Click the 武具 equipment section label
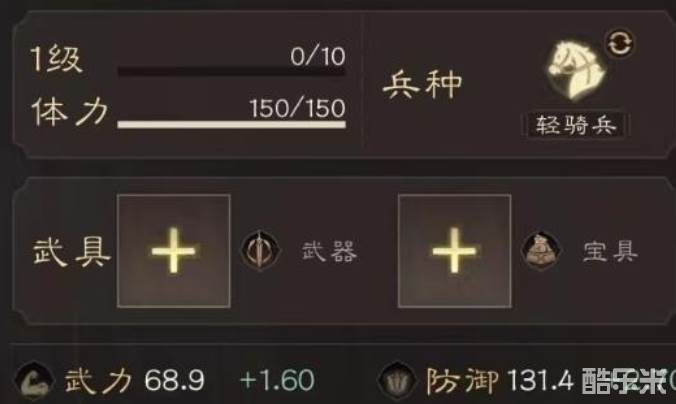Screen dimensions: 676x404 click(72, 252)
